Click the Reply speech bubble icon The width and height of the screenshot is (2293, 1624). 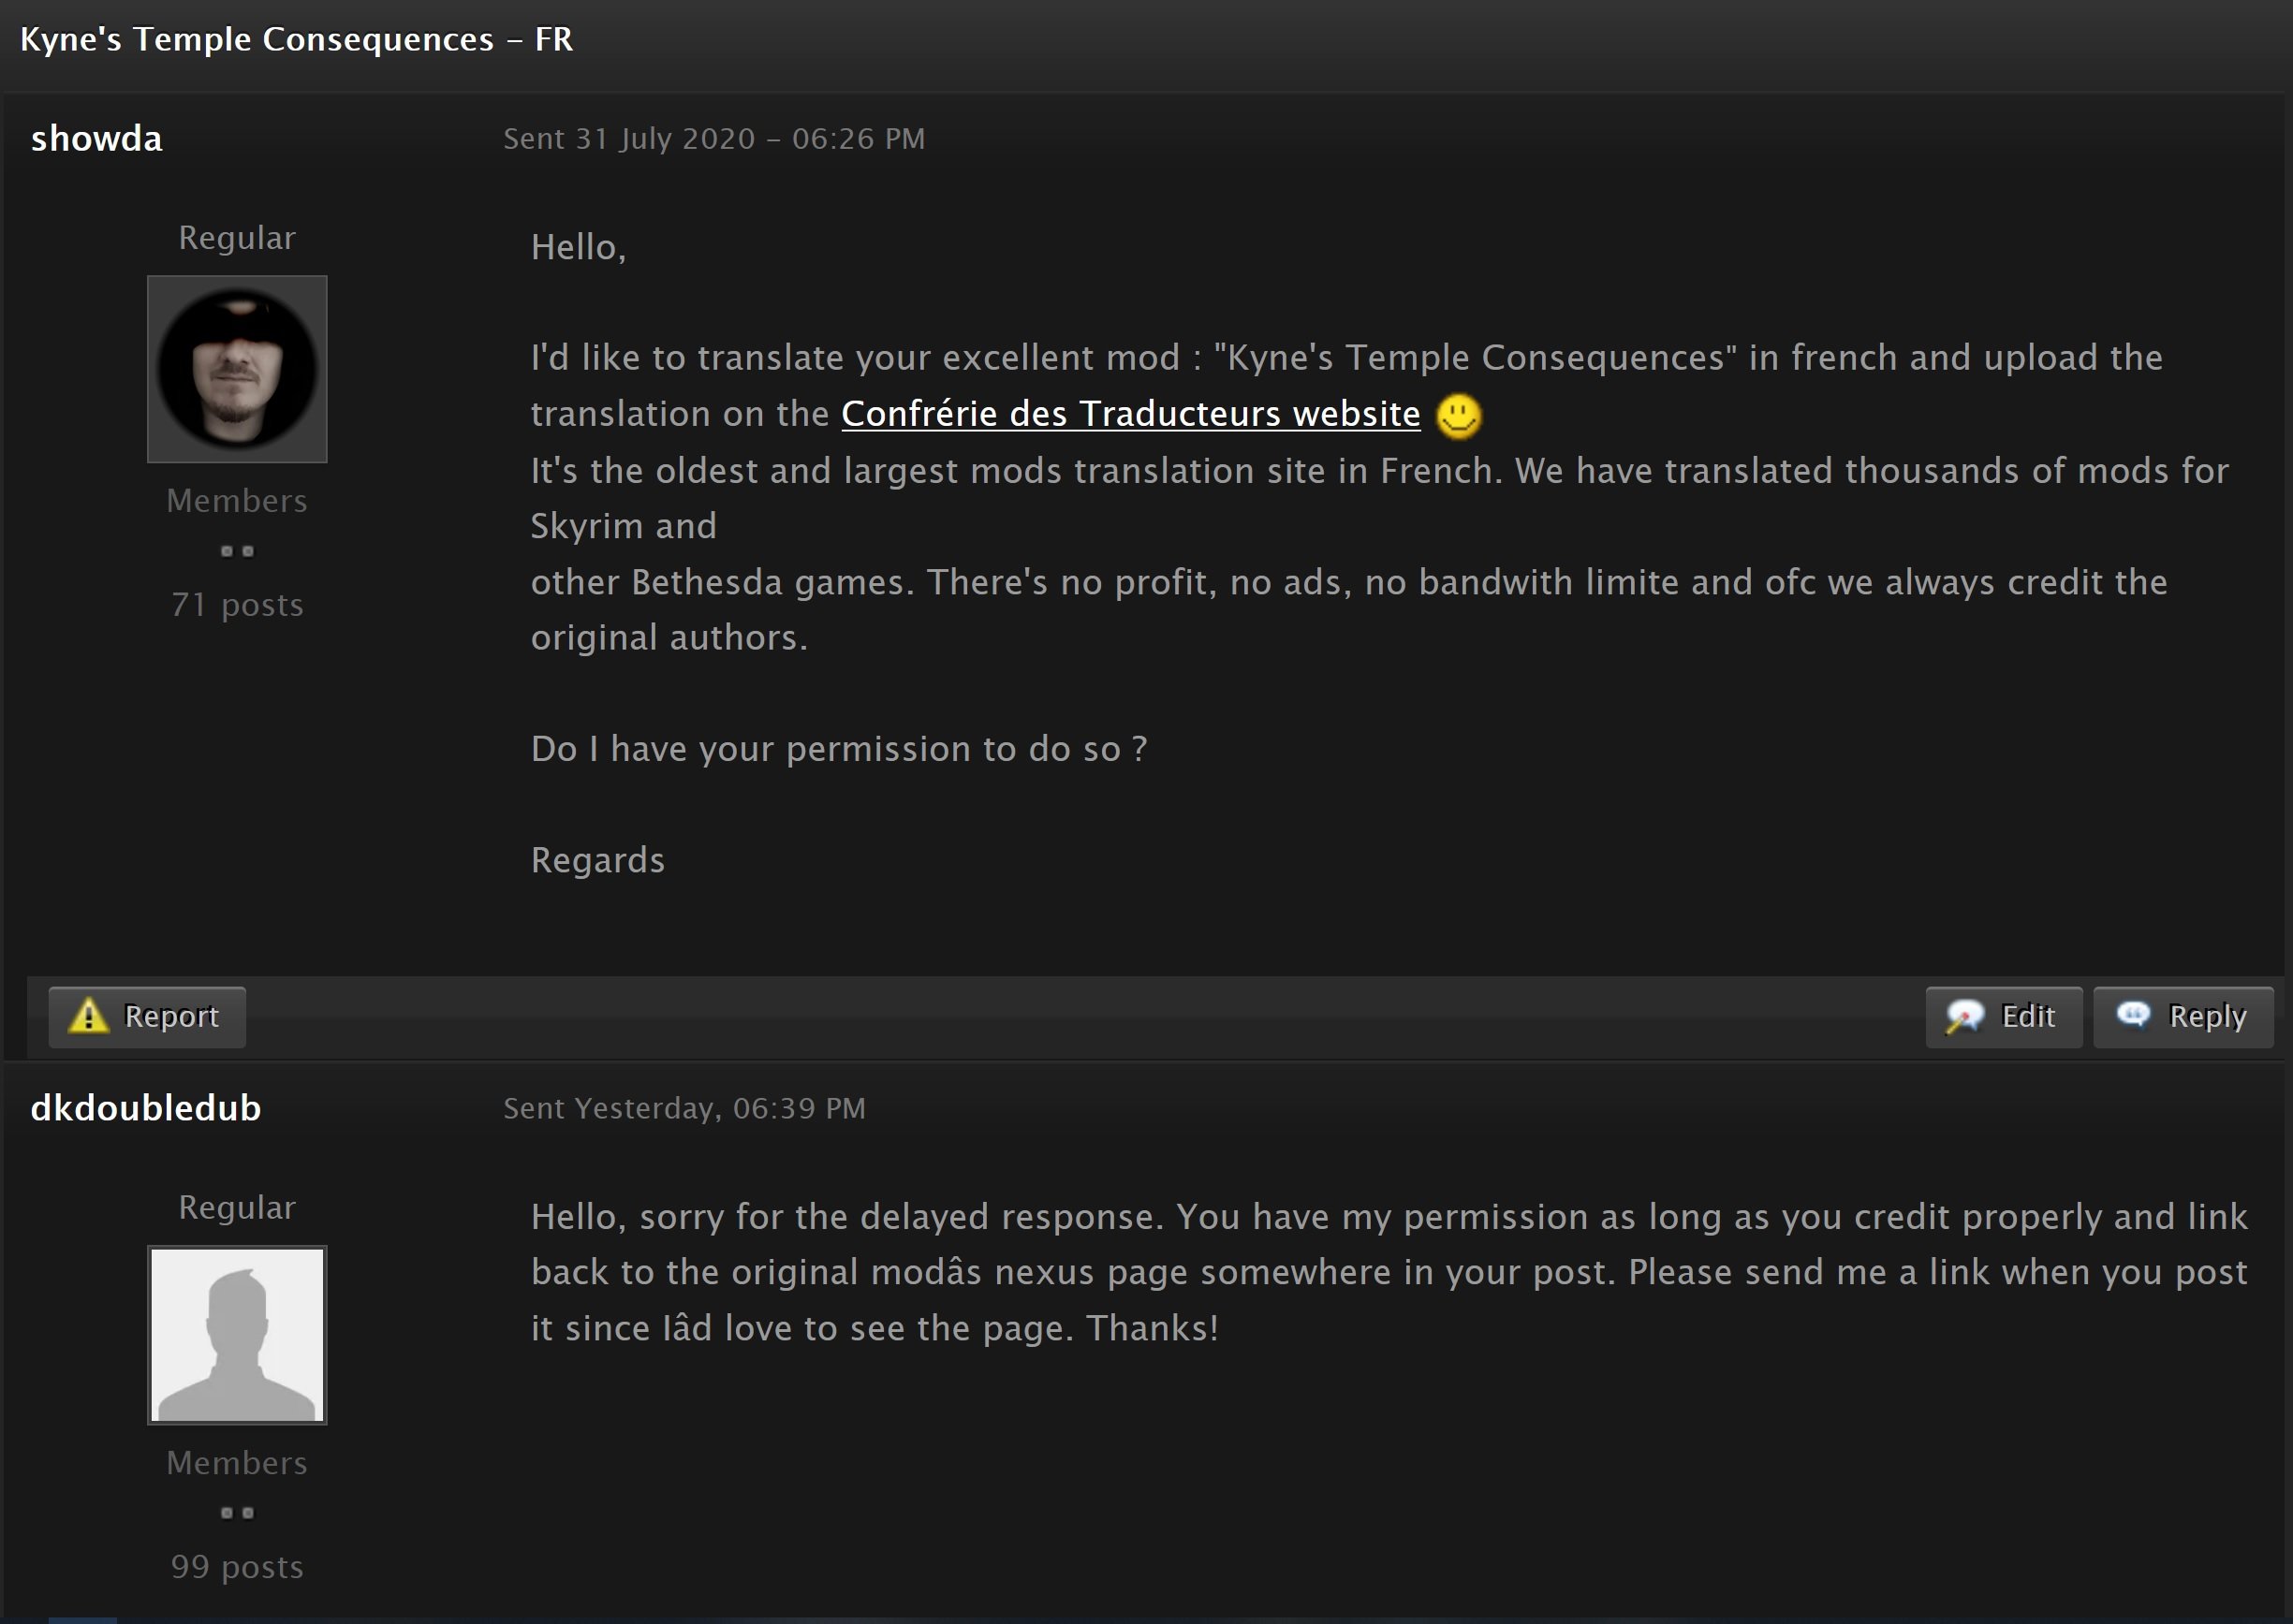coord(2133,1014)
